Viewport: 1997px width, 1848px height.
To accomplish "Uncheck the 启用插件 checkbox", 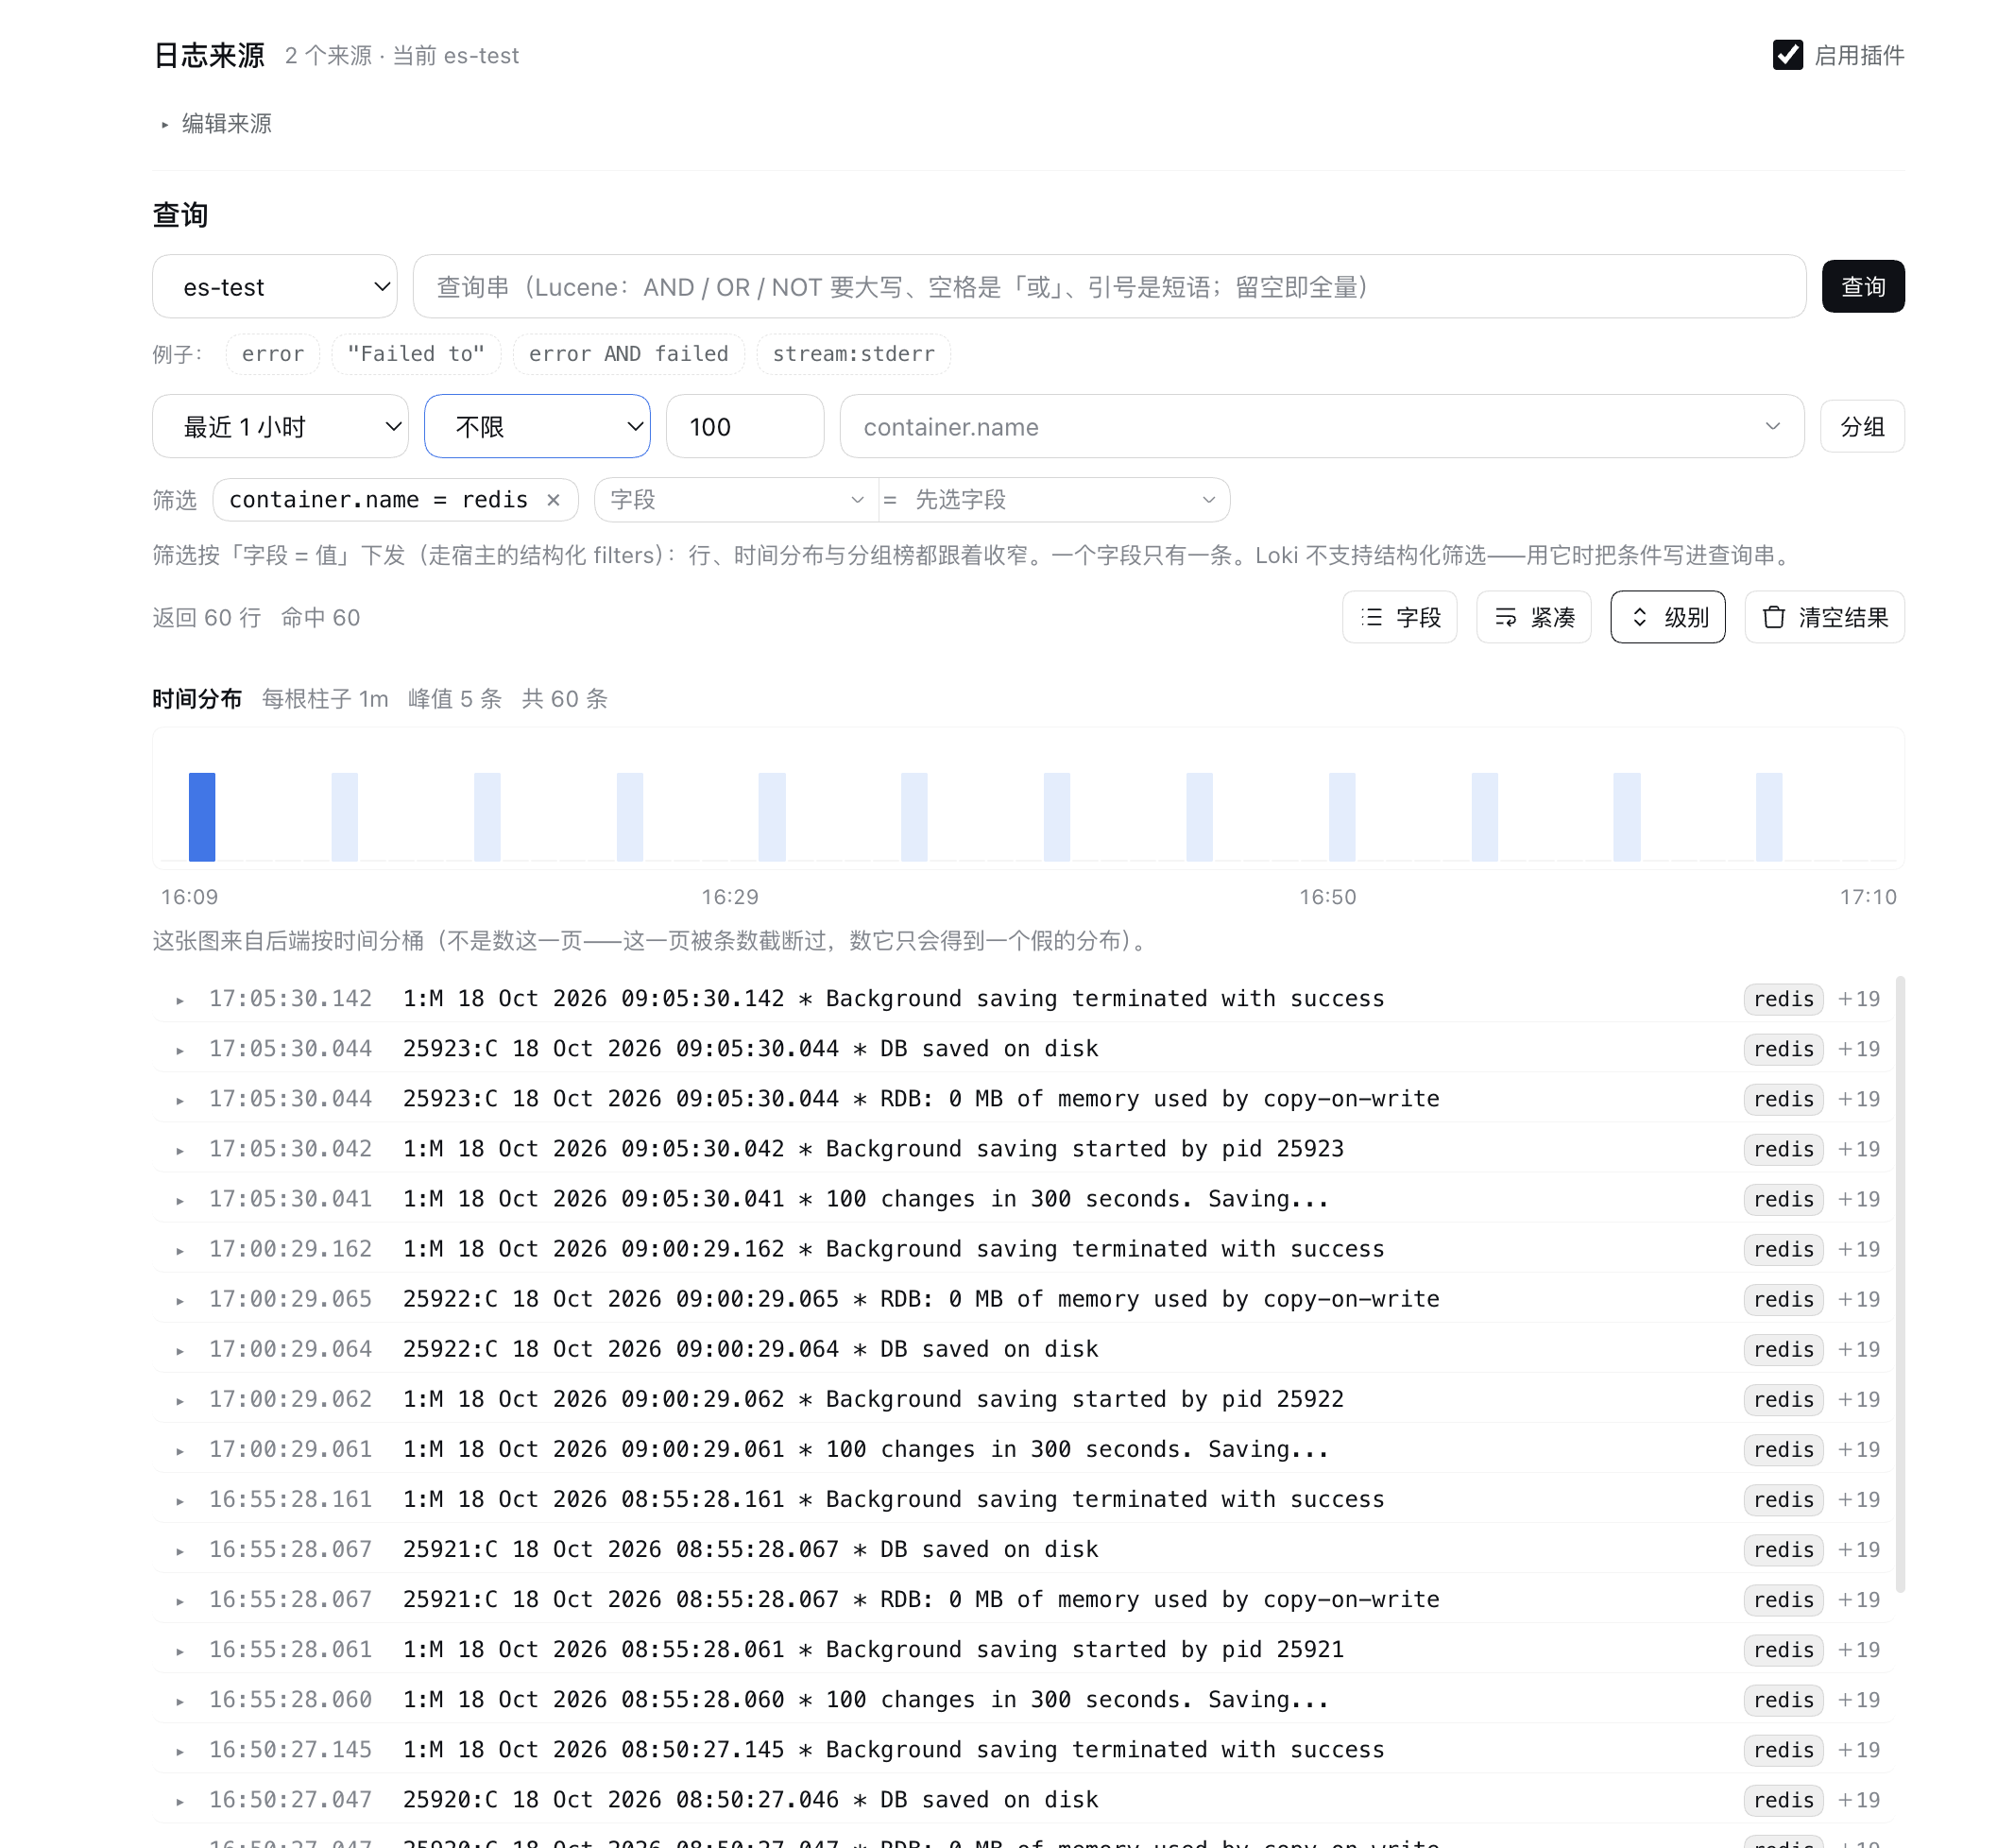I will pos(1786,55).
